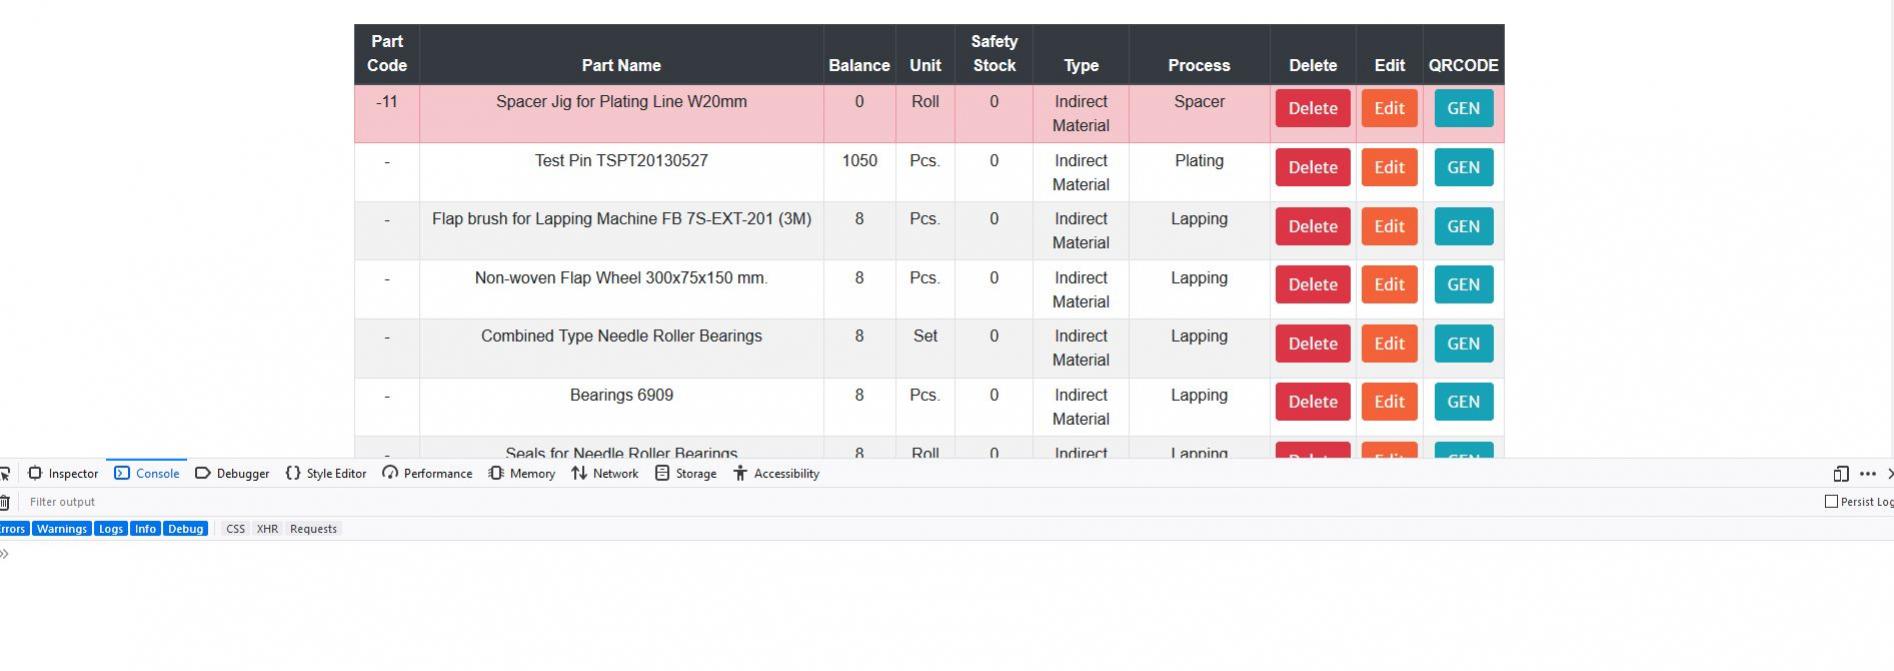Open the devtools three-dot options menu
1894x671 pixels.
(1867, 474)
